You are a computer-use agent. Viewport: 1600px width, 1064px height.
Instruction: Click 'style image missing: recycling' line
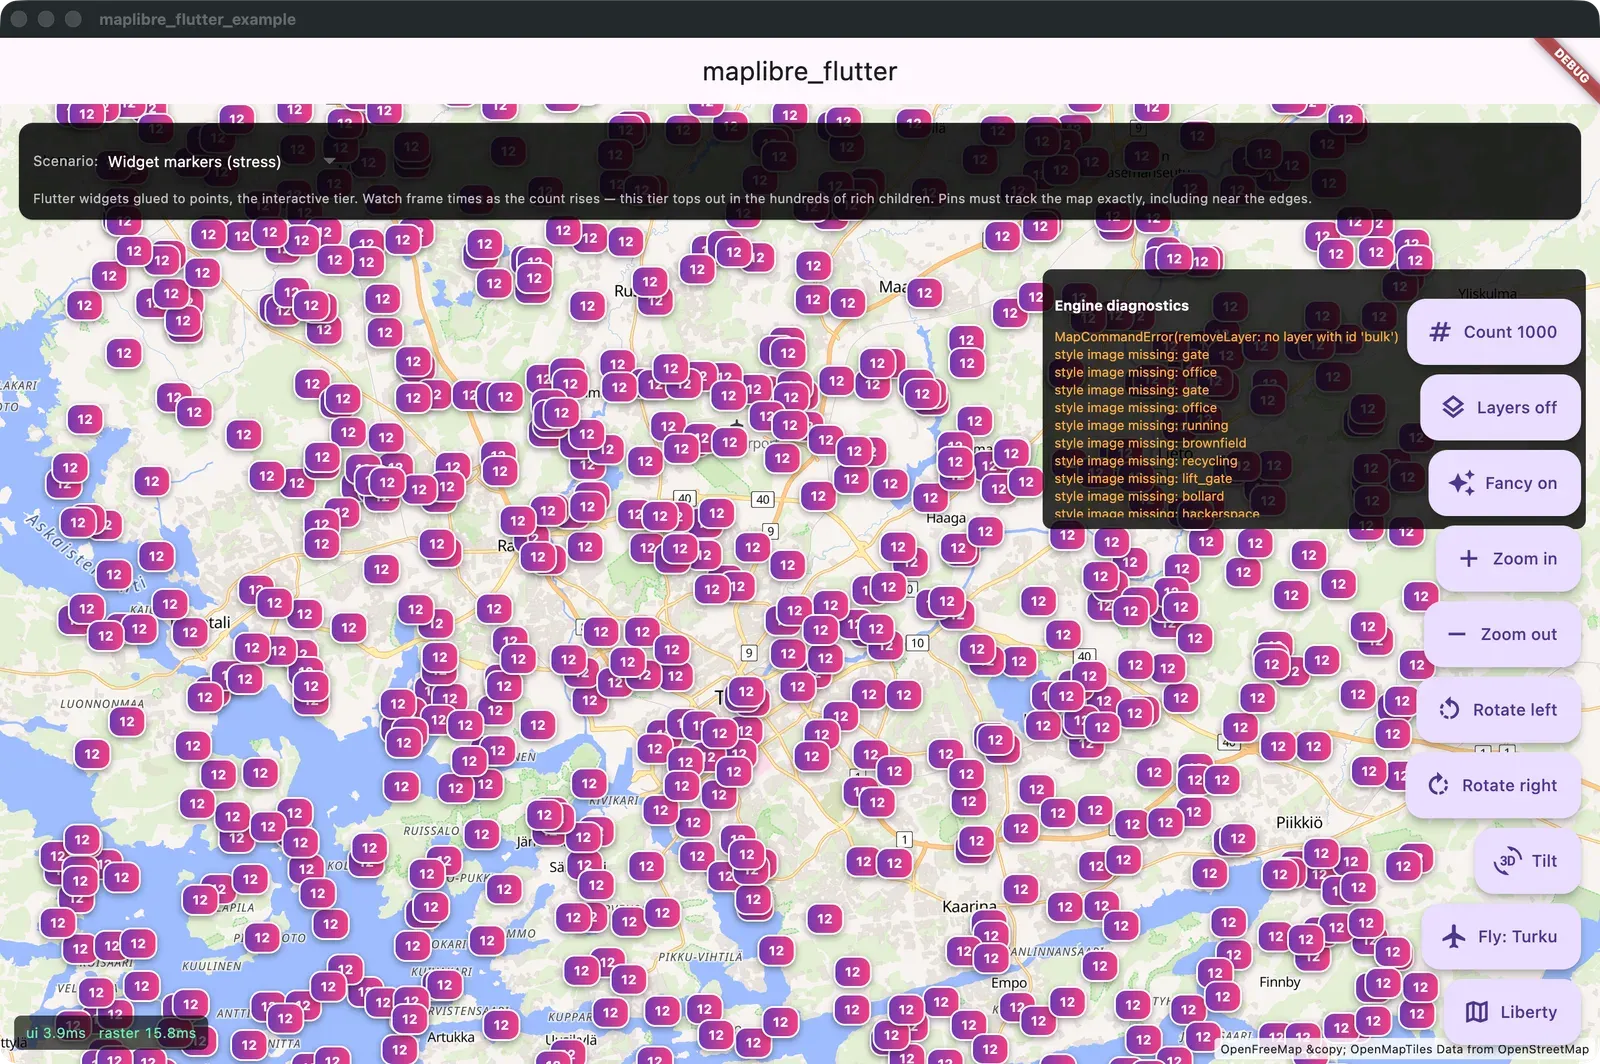coord(1146,461)
